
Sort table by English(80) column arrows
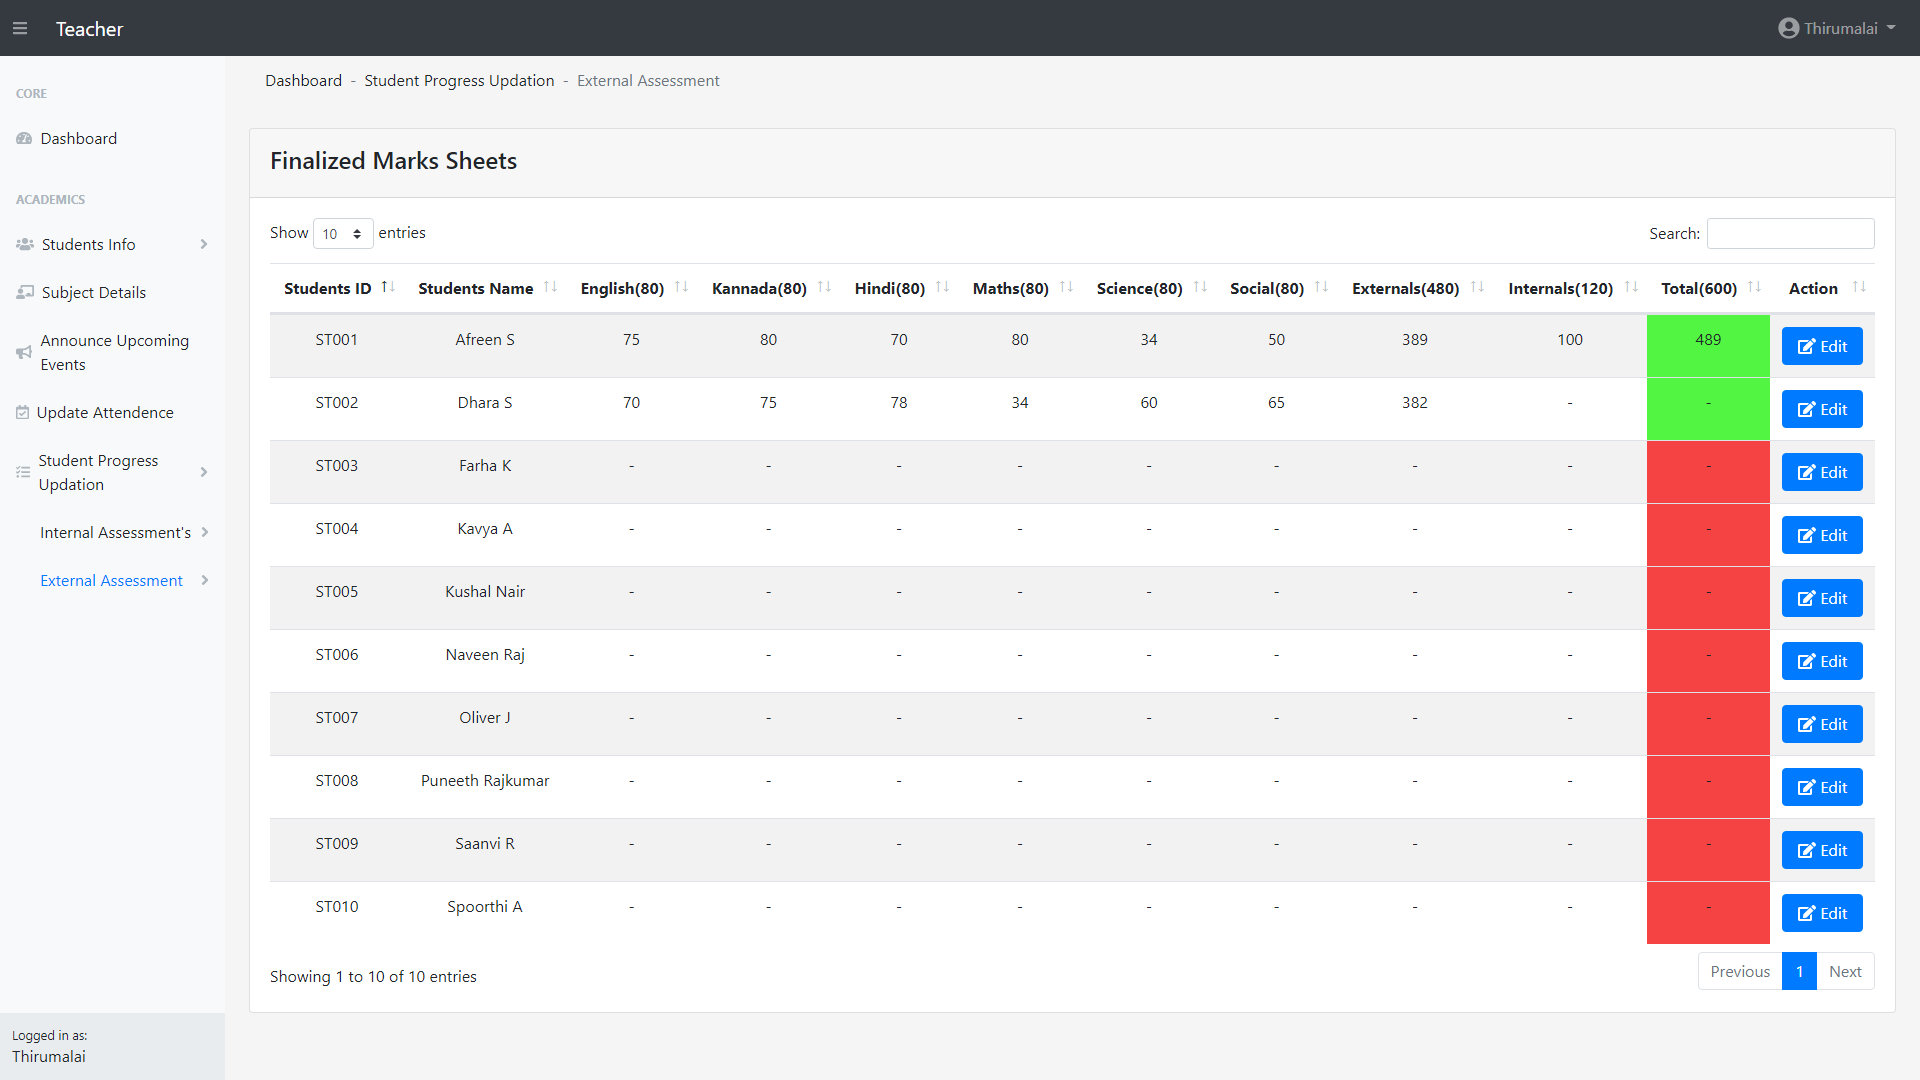(681, 288)
